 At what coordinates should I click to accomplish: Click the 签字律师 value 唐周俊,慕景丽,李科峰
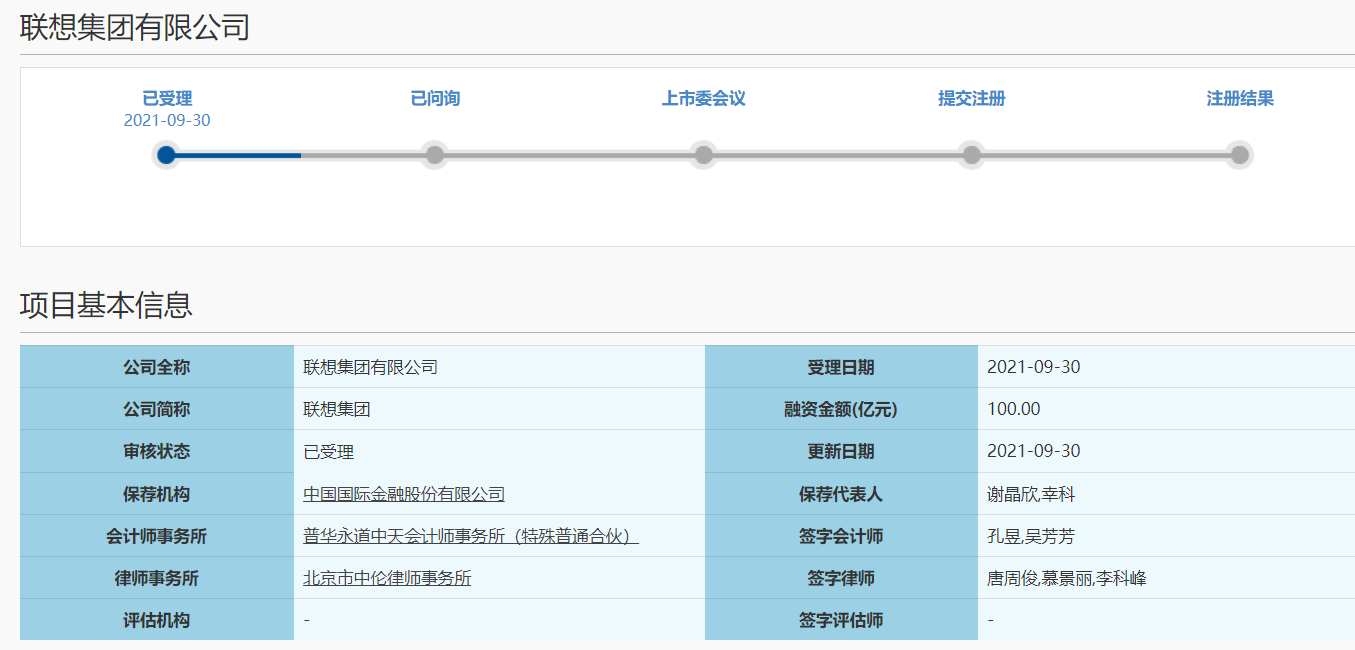[x=1067, y=578]
